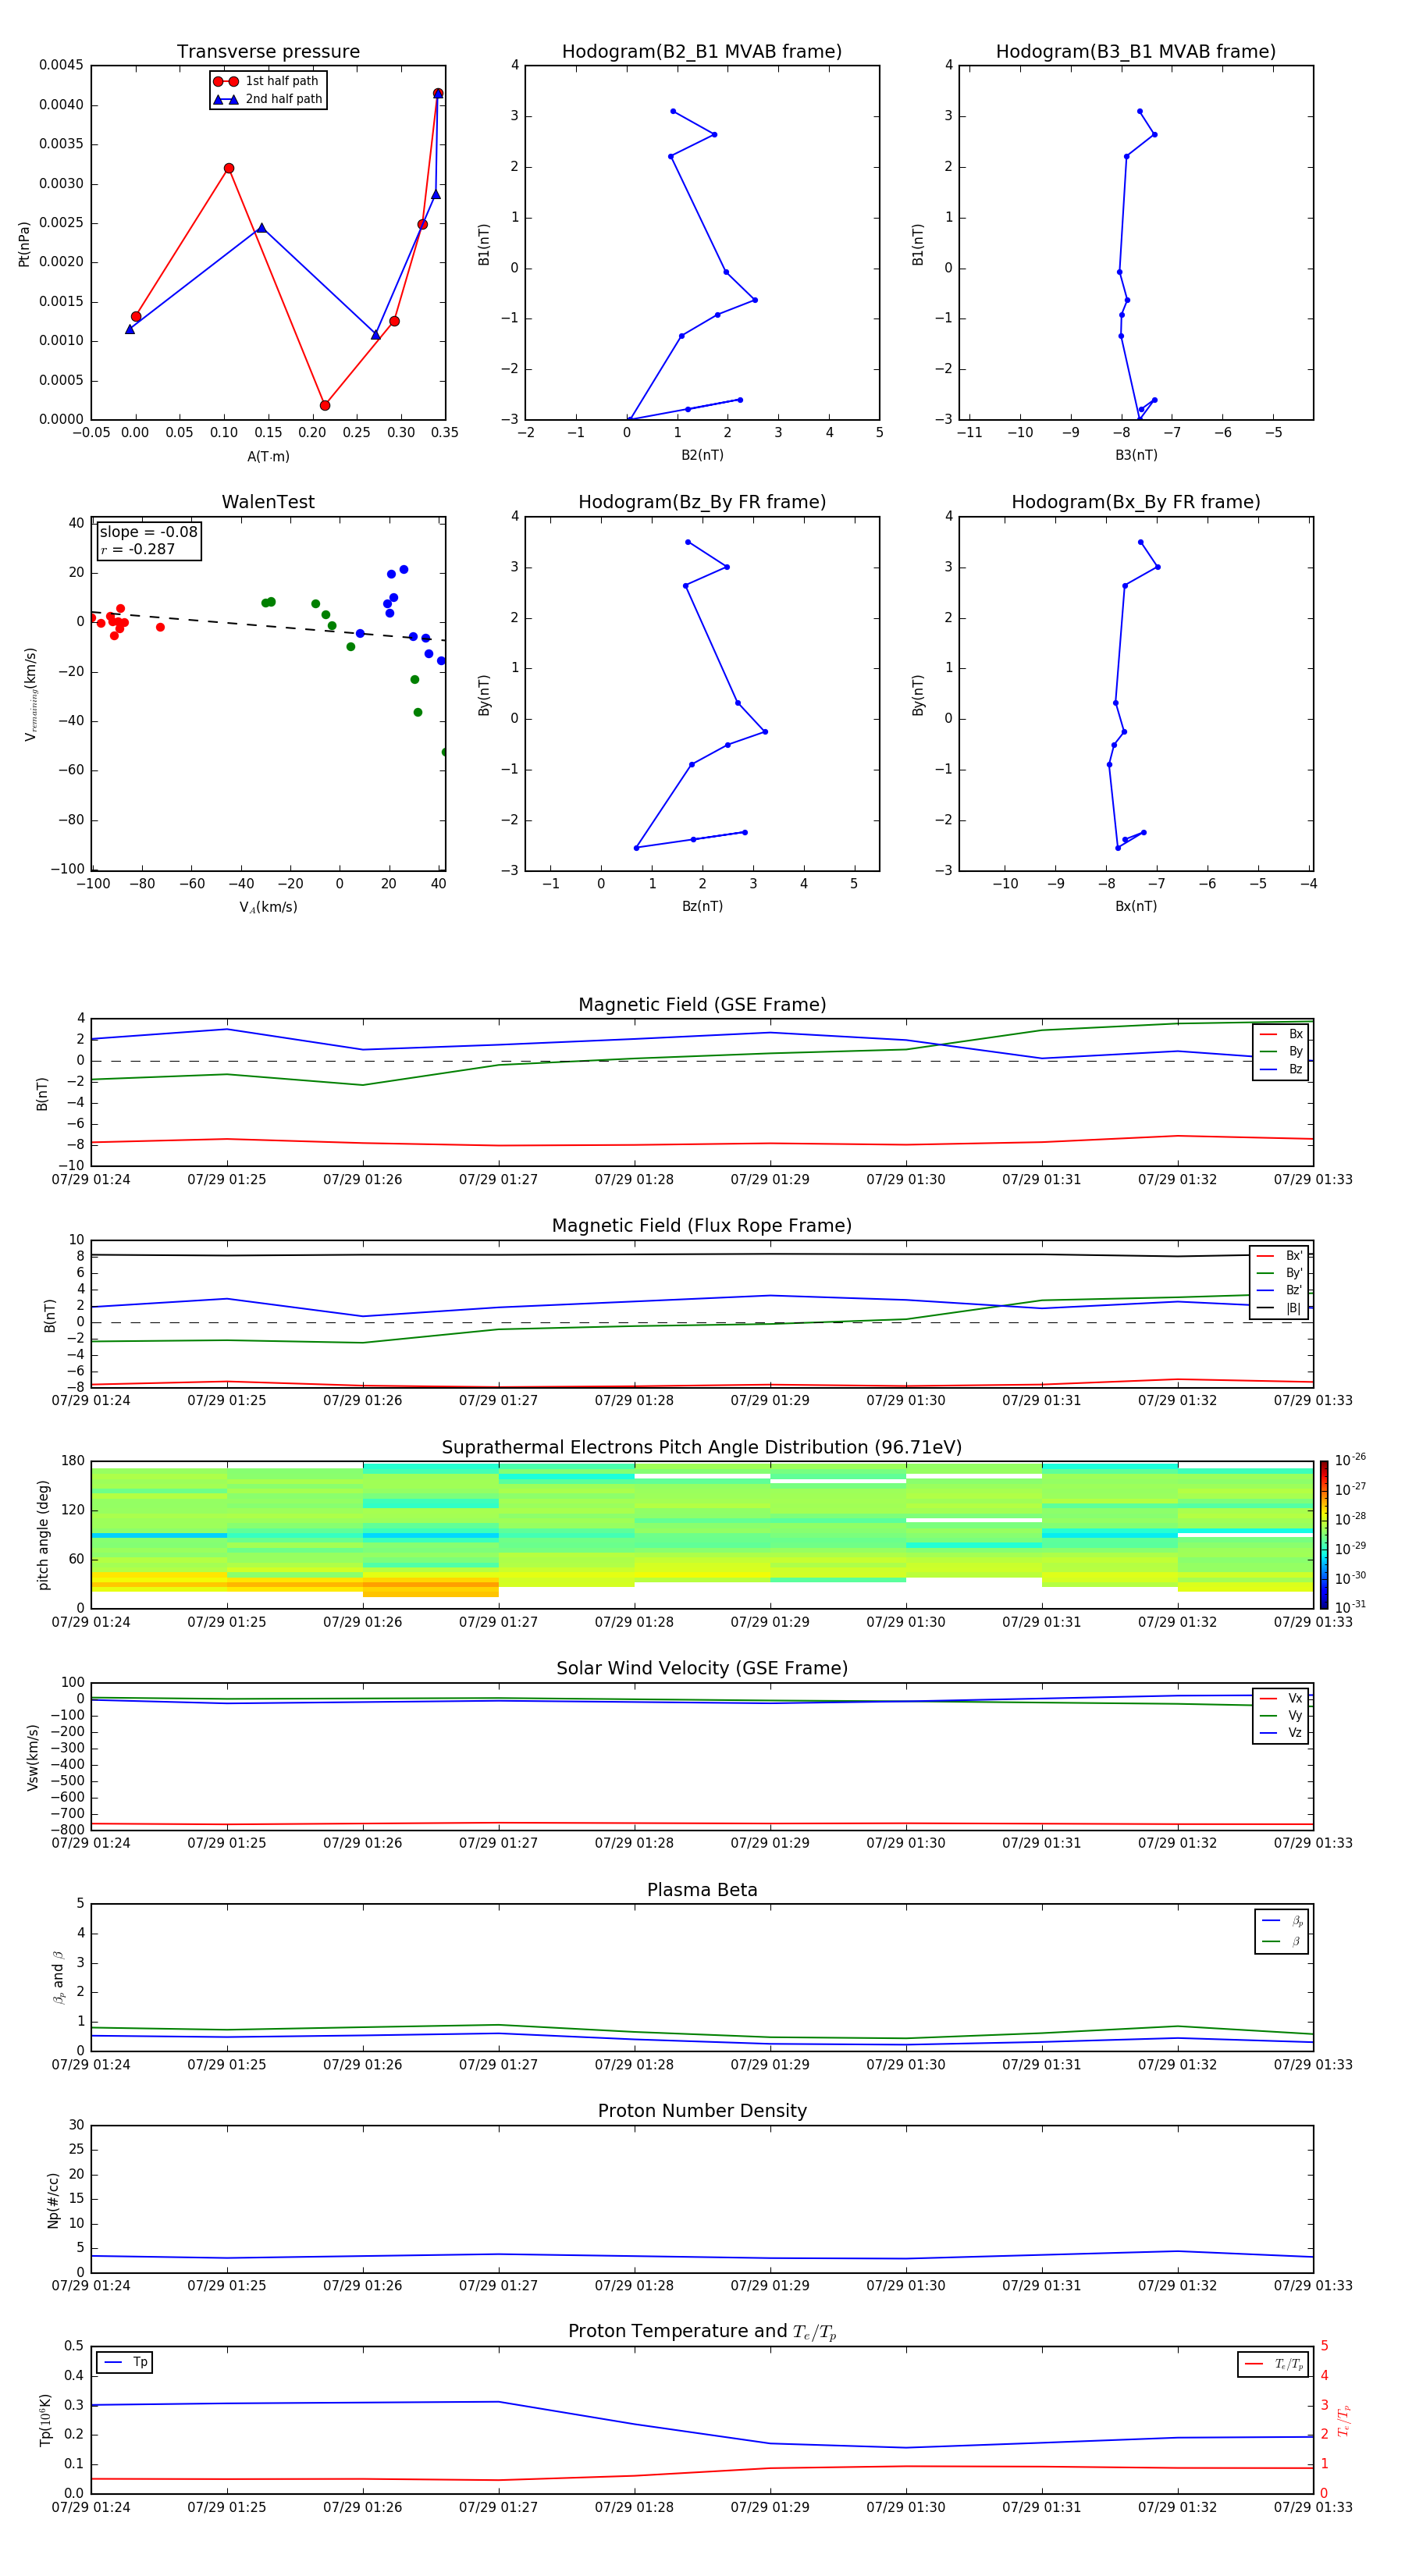Select the '2nd half path' legend entry

pyautogui.click(x=268, y=99)
